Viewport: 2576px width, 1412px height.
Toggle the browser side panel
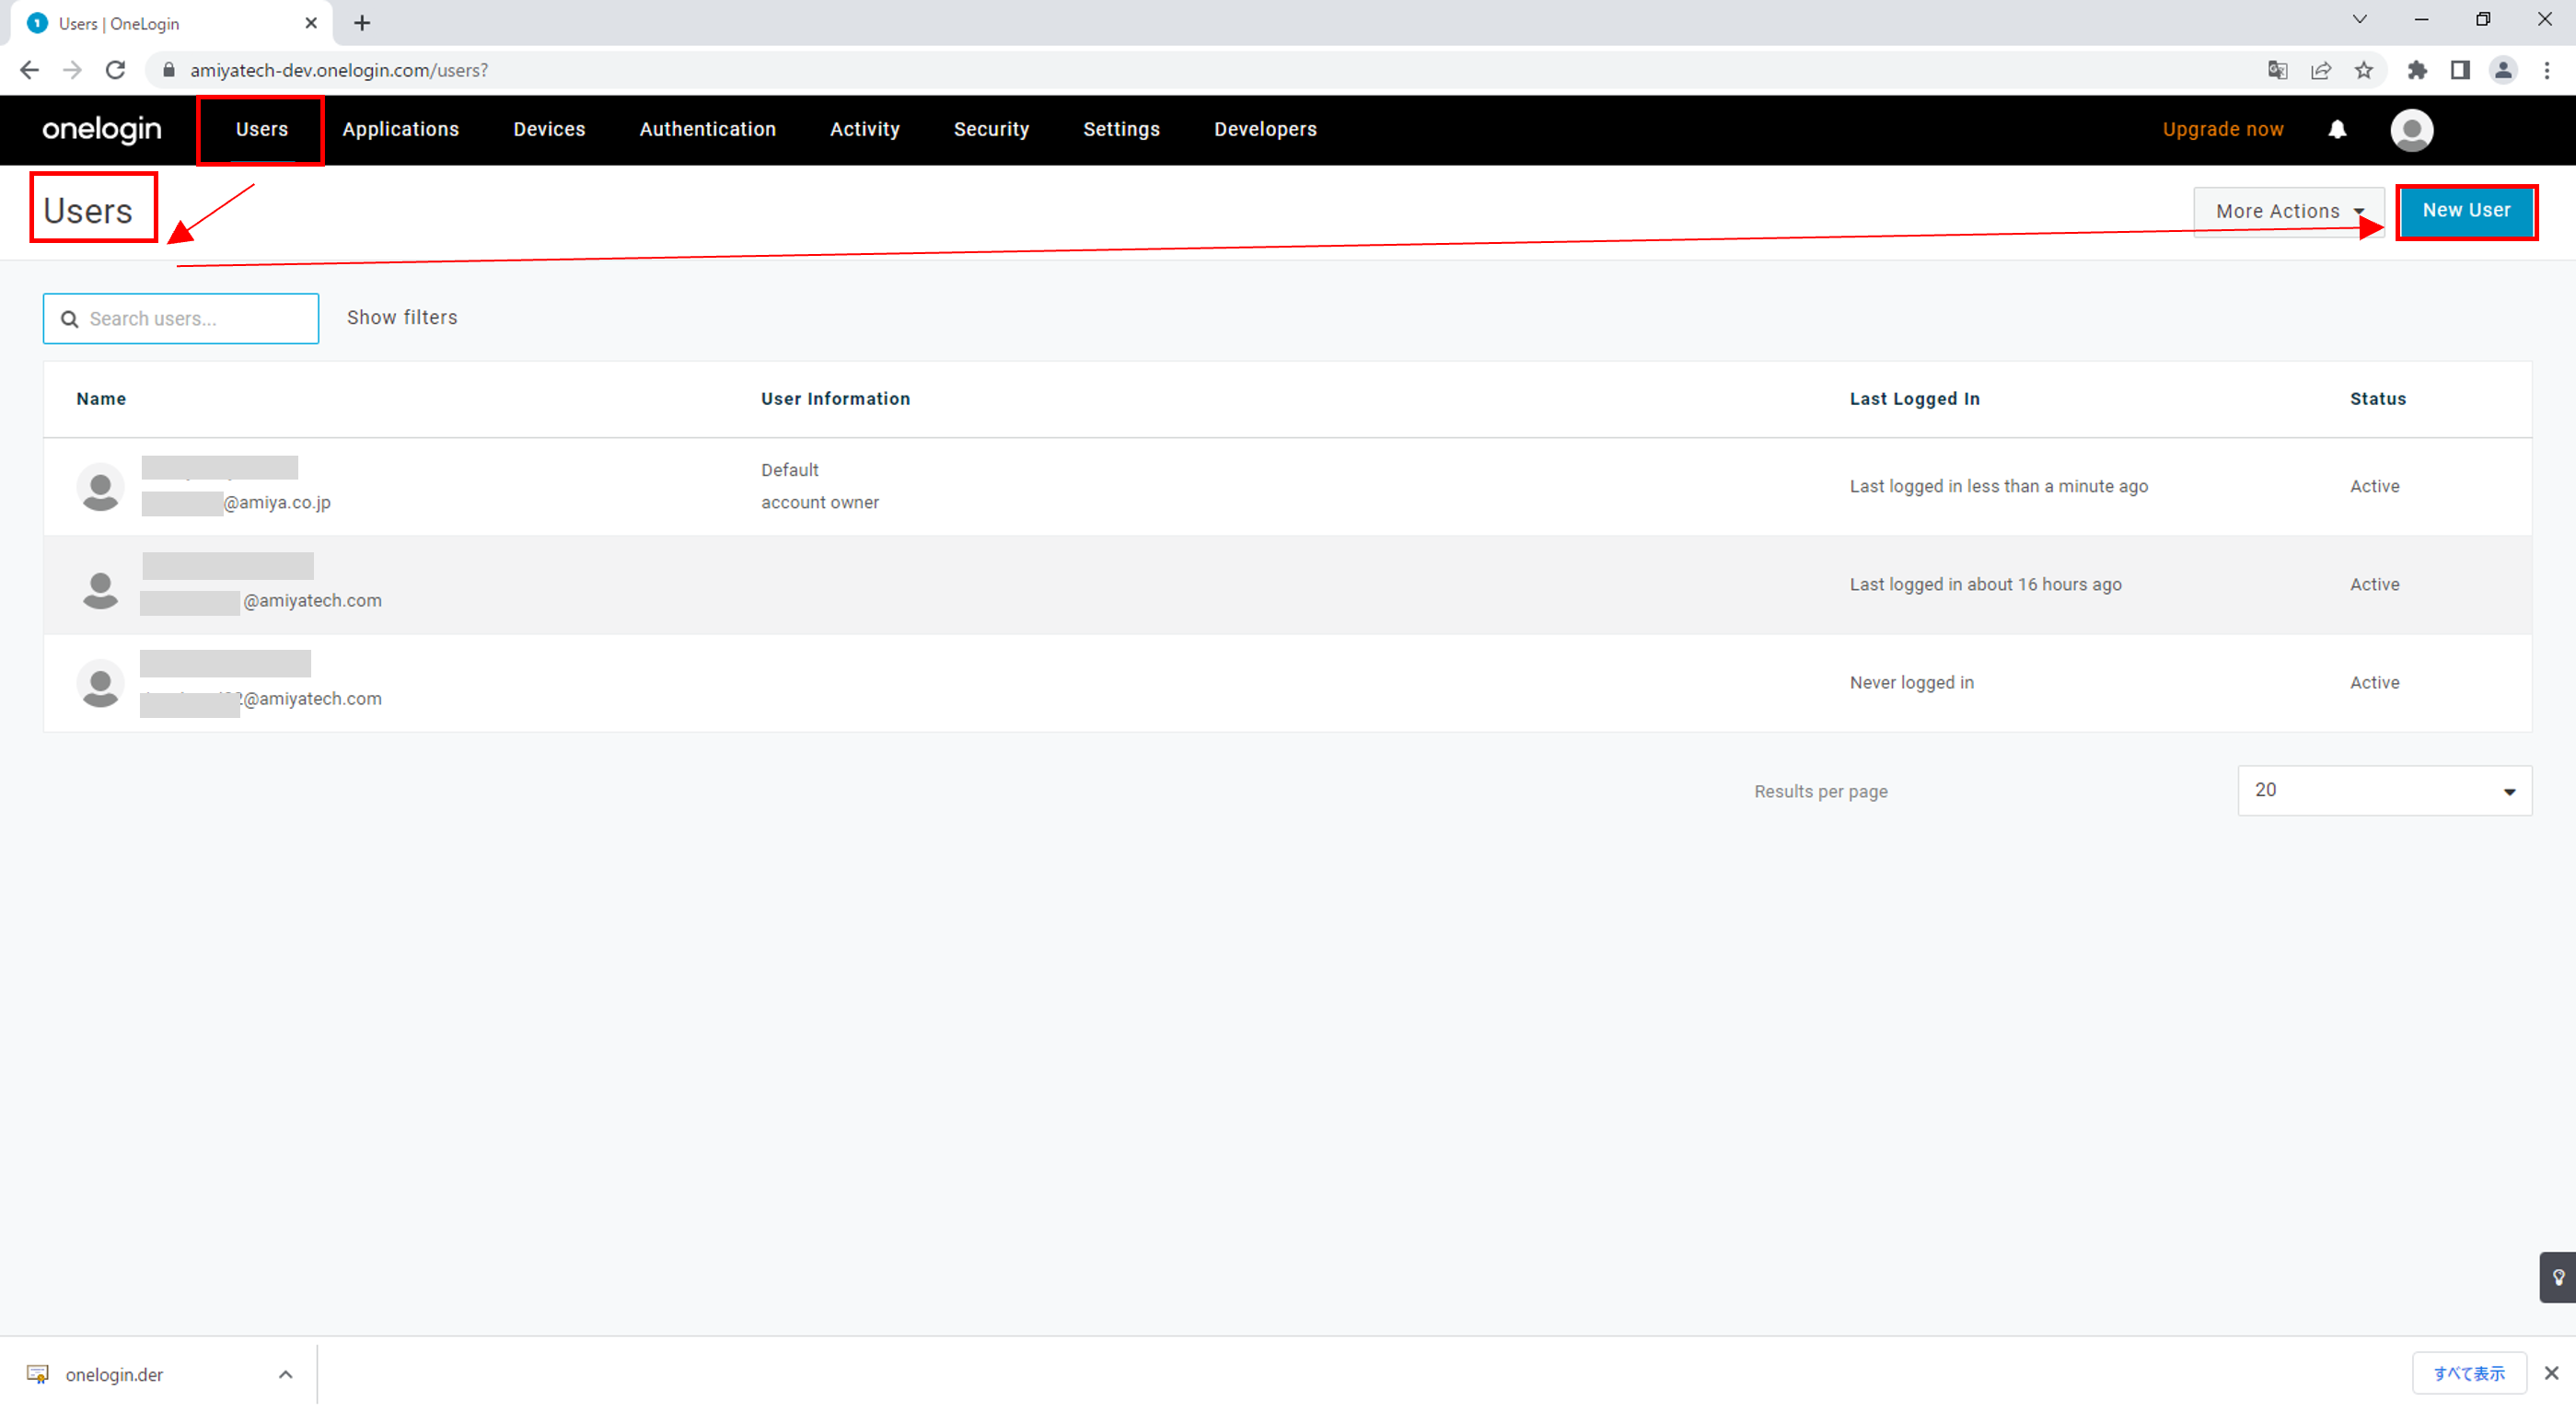click(2460, 70)
